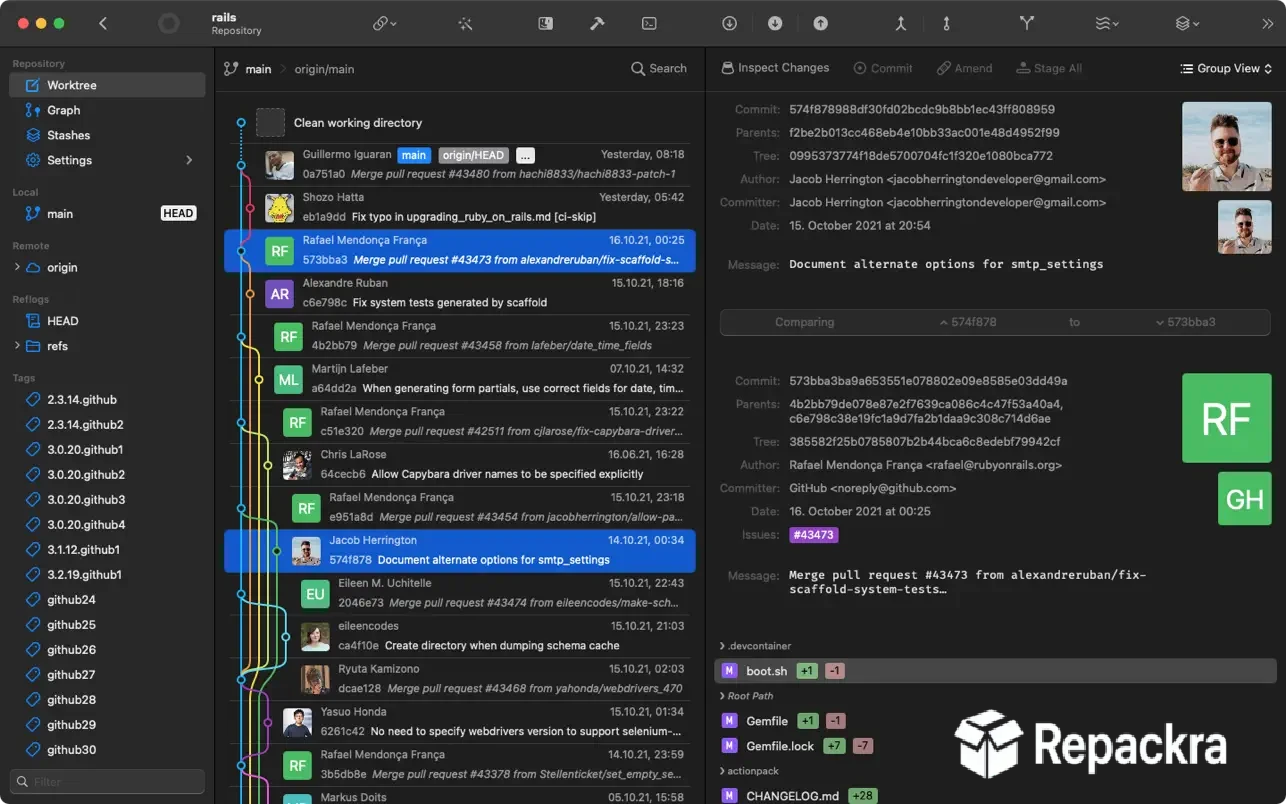Image resolution: width=1286 pixels, height=804 pixels.
Task: Click the push up-arrow icon
Action: pyautogui.click(x=820, y=23)
